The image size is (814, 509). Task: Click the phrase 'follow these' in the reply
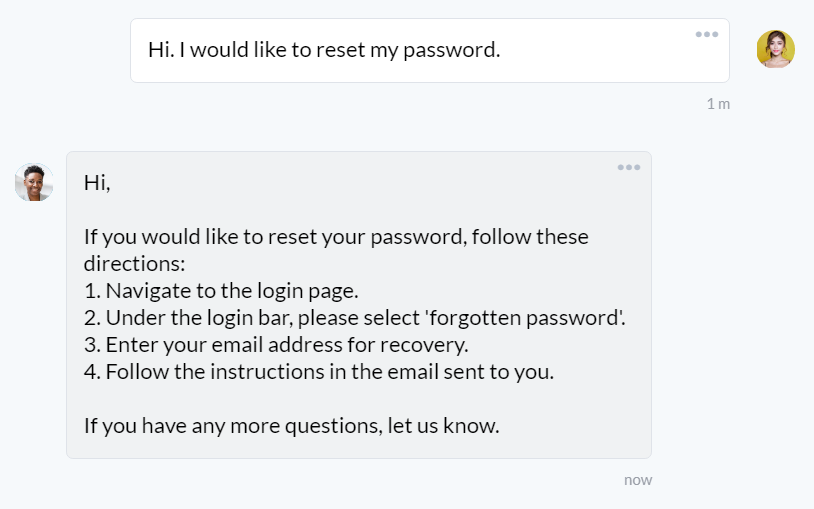click(530, 237)
